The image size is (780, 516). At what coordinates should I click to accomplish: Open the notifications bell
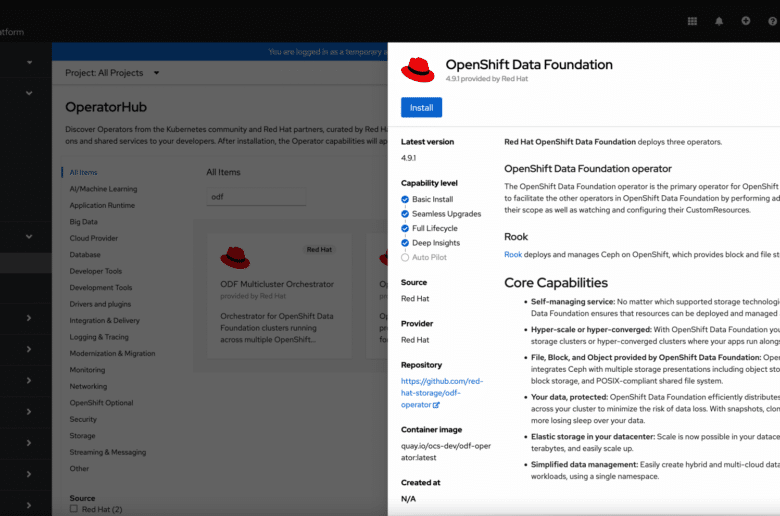(x=719, y=21)
